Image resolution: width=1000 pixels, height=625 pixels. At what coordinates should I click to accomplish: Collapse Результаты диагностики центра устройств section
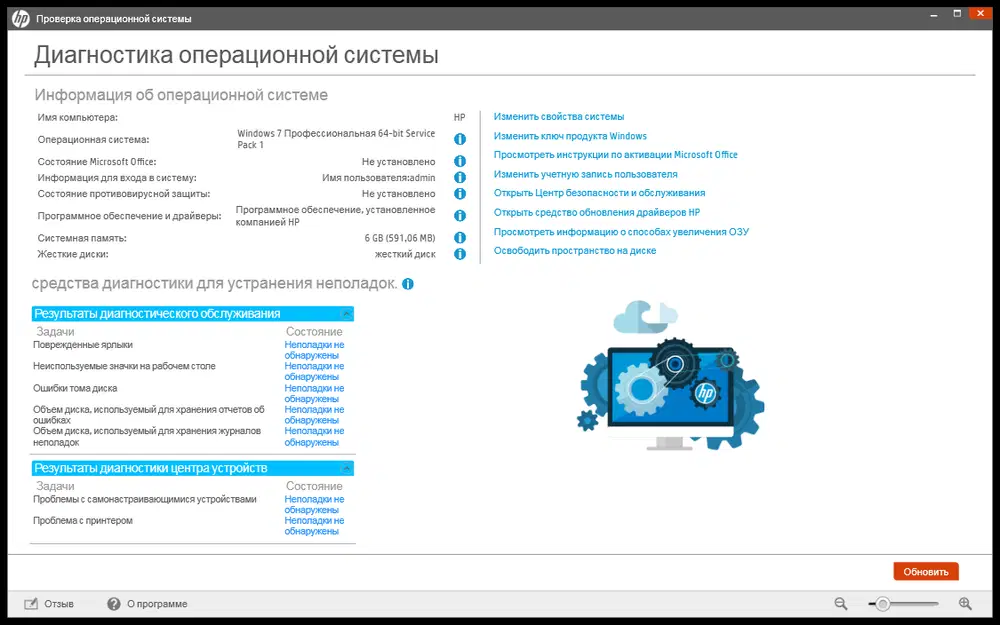click(346, 468)
